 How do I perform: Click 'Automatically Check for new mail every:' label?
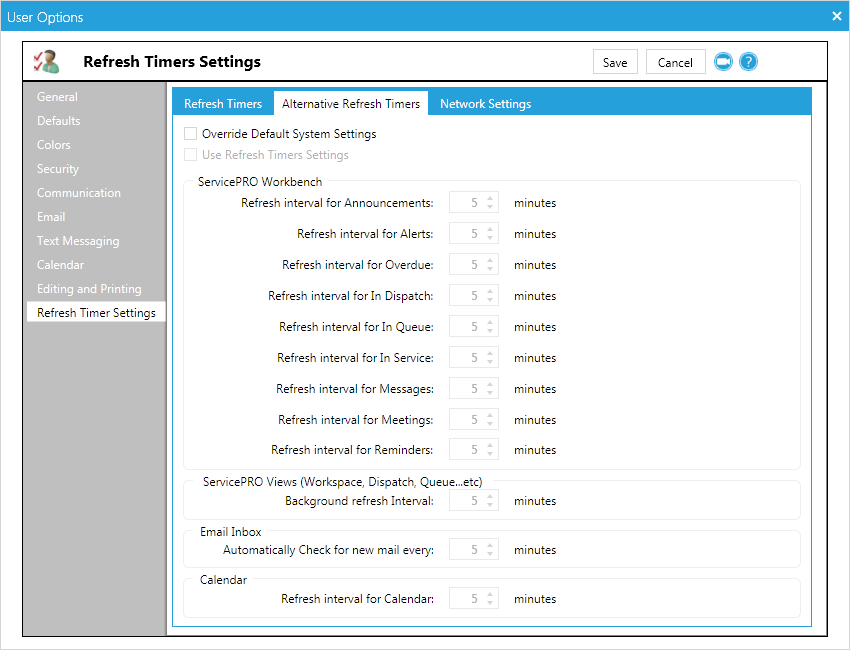point(329,550)
